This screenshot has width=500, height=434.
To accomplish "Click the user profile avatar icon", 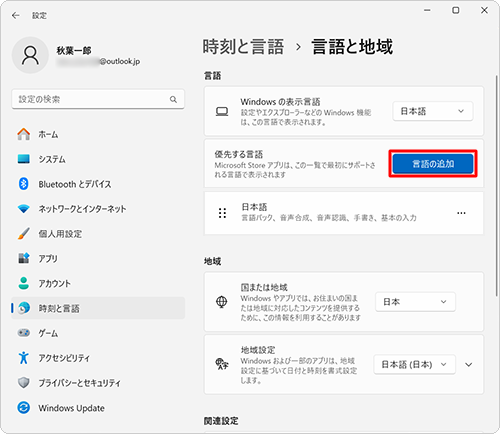I will pos(30,55).
